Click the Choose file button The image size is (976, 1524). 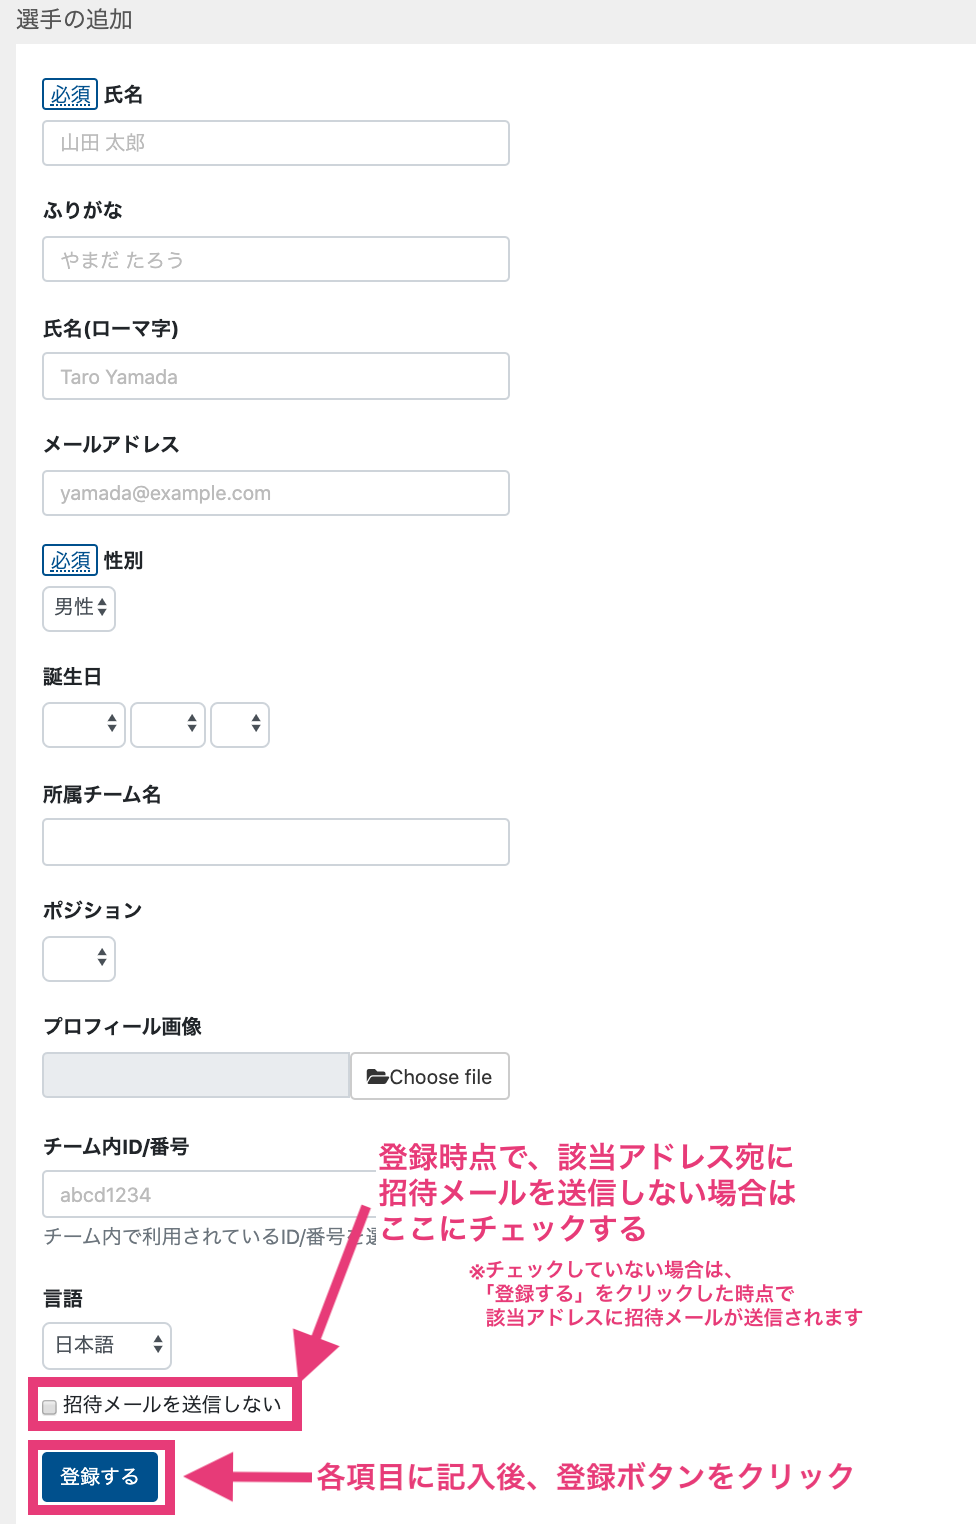[x=430, y=1076]
